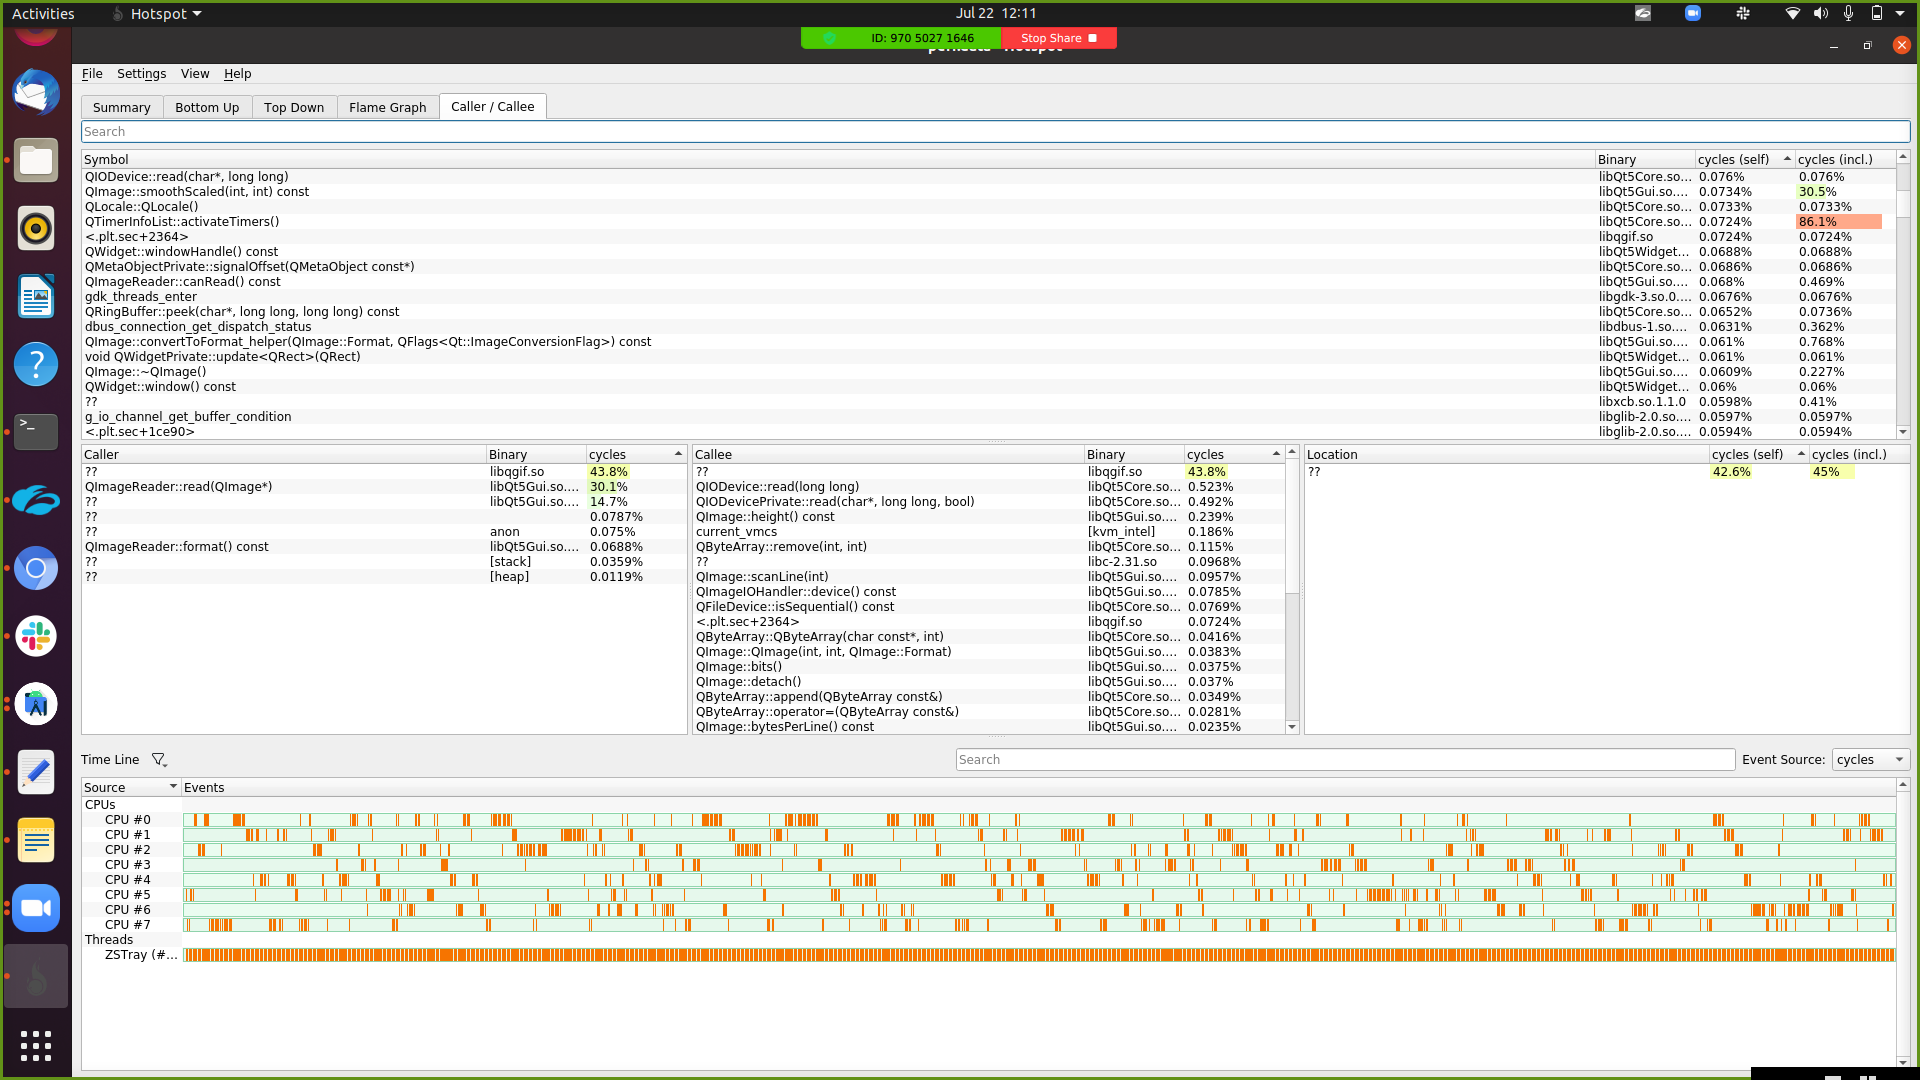This screenshot has width=1920, height=1080.
Task: Open Slack from the dock
Action: (x=36, y=636)
